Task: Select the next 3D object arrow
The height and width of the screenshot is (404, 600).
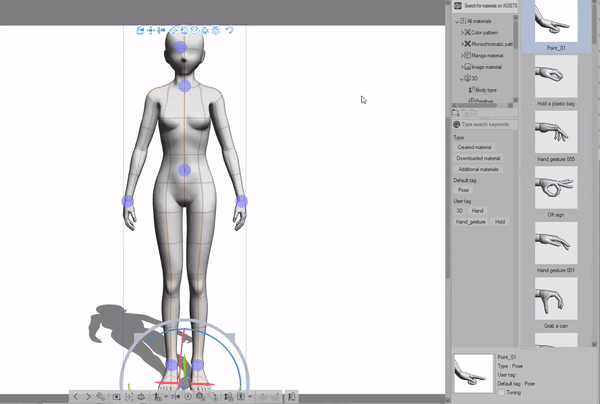Action: [89, 397]
